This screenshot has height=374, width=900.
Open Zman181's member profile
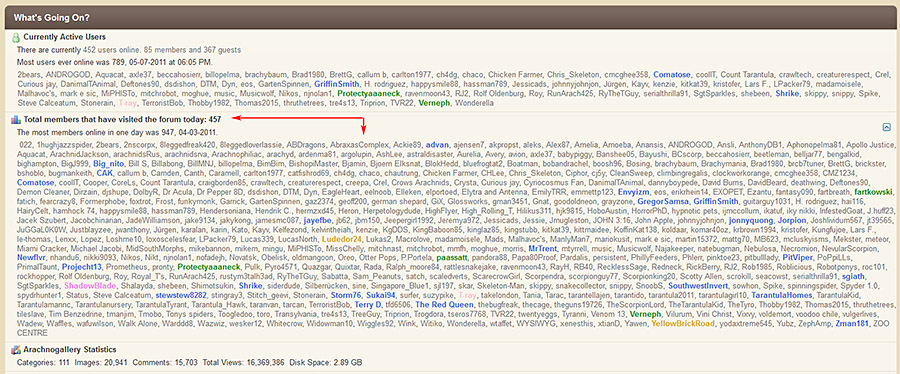pos(852,324)
